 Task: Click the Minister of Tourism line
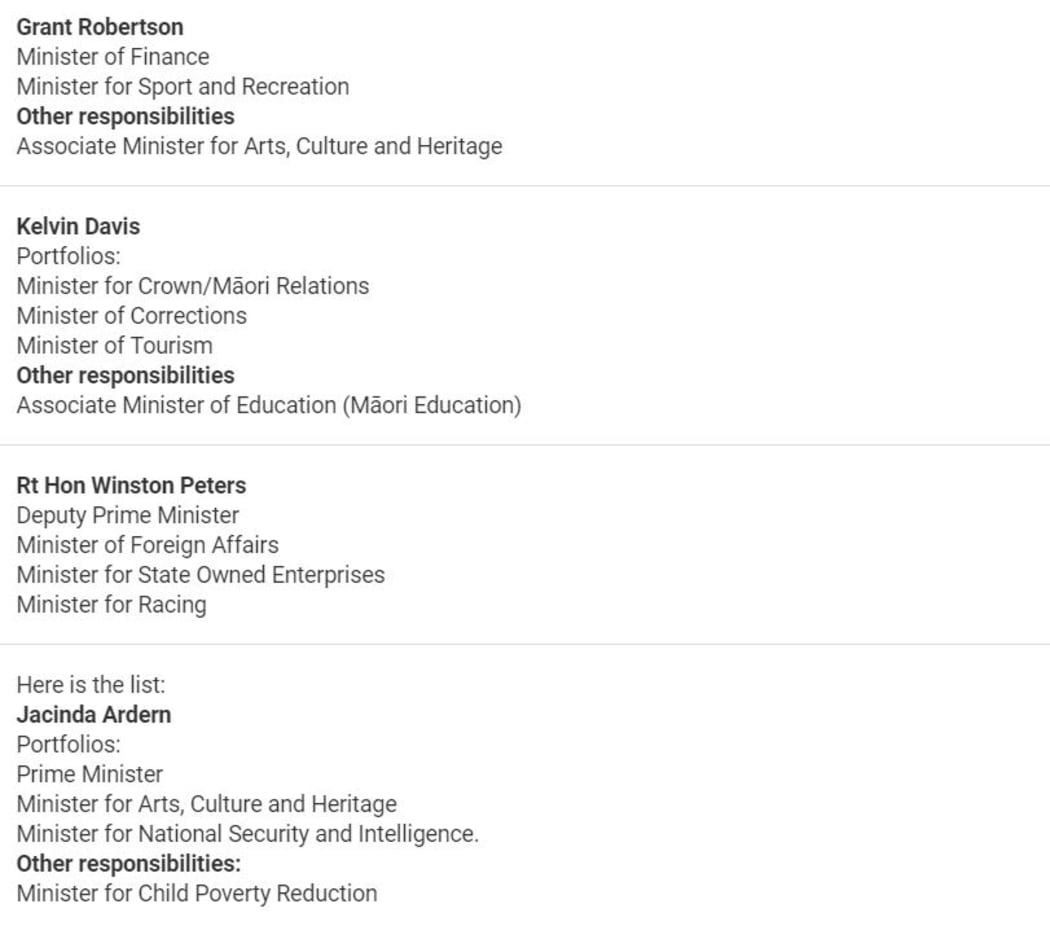115,345
